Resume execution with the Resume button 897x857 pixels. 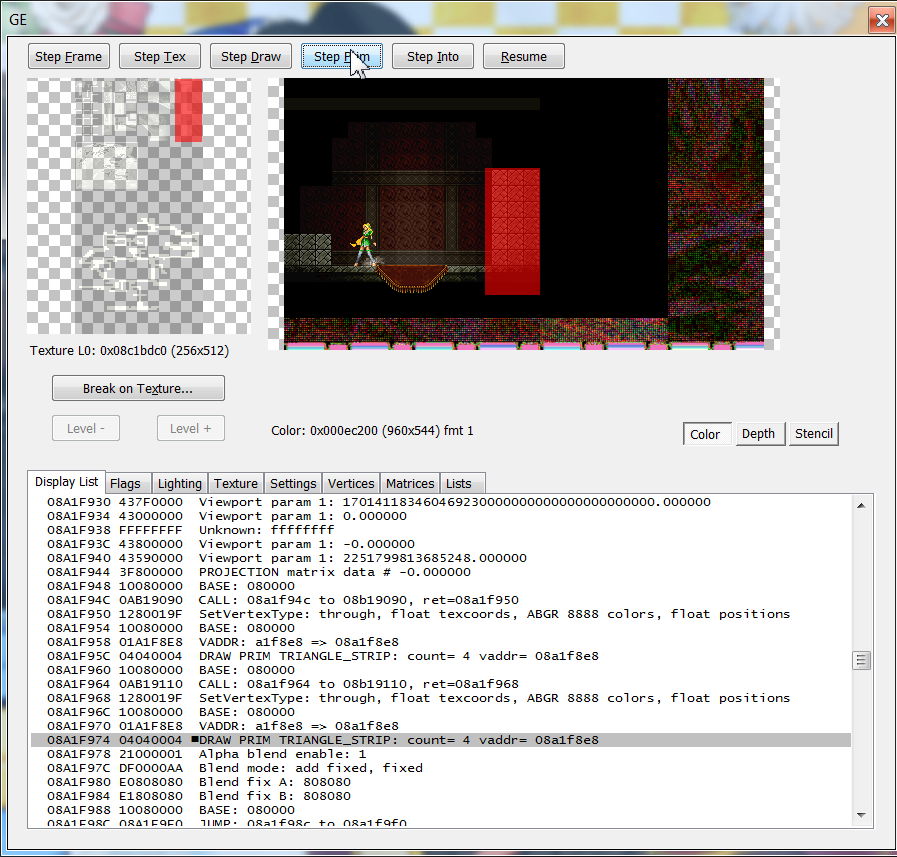(x=523, y=57)
